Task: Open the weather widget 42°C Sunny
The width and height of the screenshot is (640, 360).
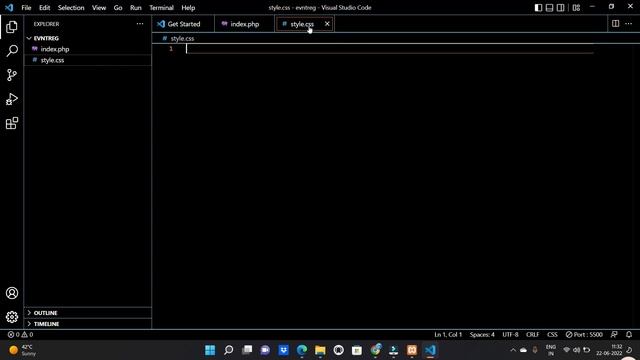Action: coord(23,350)
